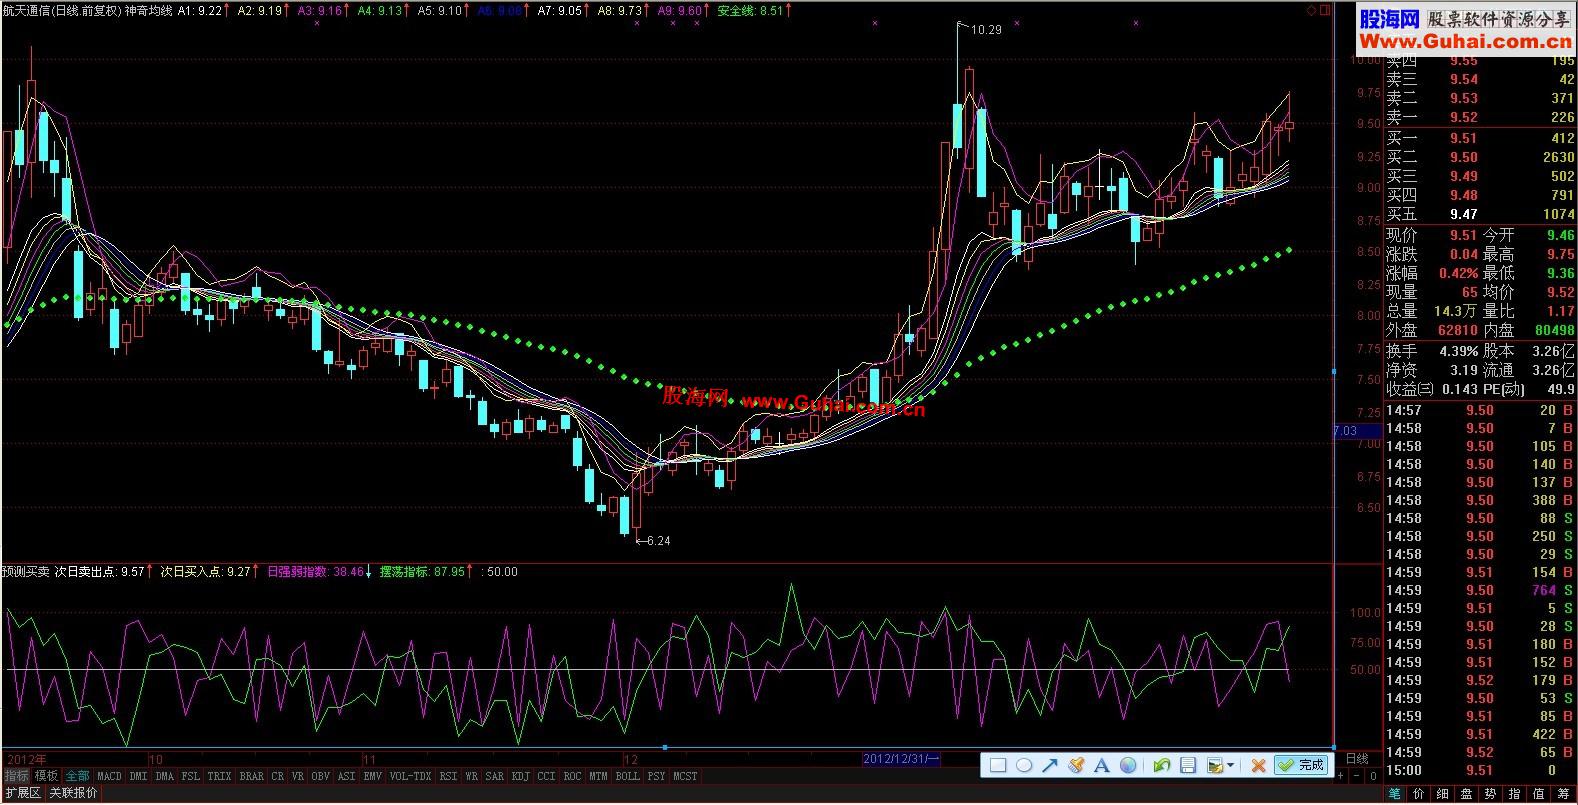Select the brush drawing tool
1578x805 pixels.
[1076, 765]
